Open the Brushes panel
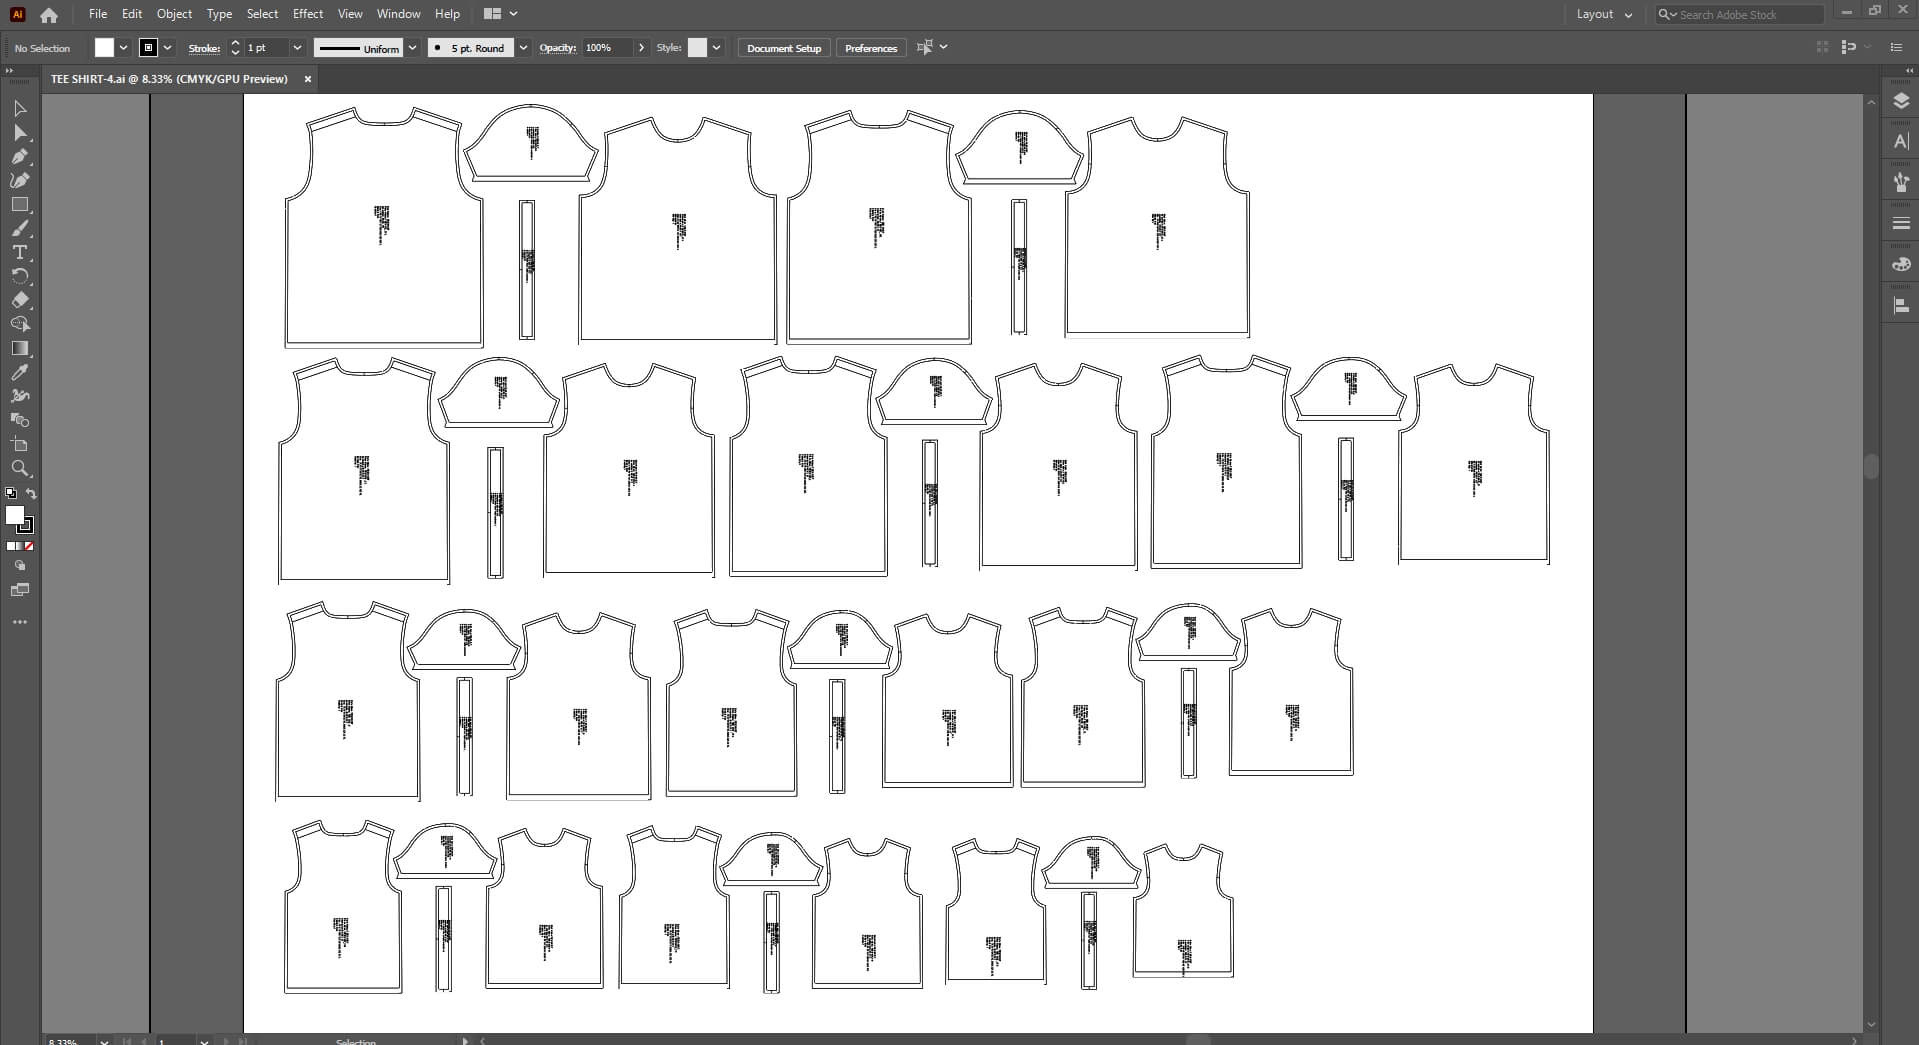Image resolution: width=1919 pixels, height=1045 pixels. [1901, 182]
